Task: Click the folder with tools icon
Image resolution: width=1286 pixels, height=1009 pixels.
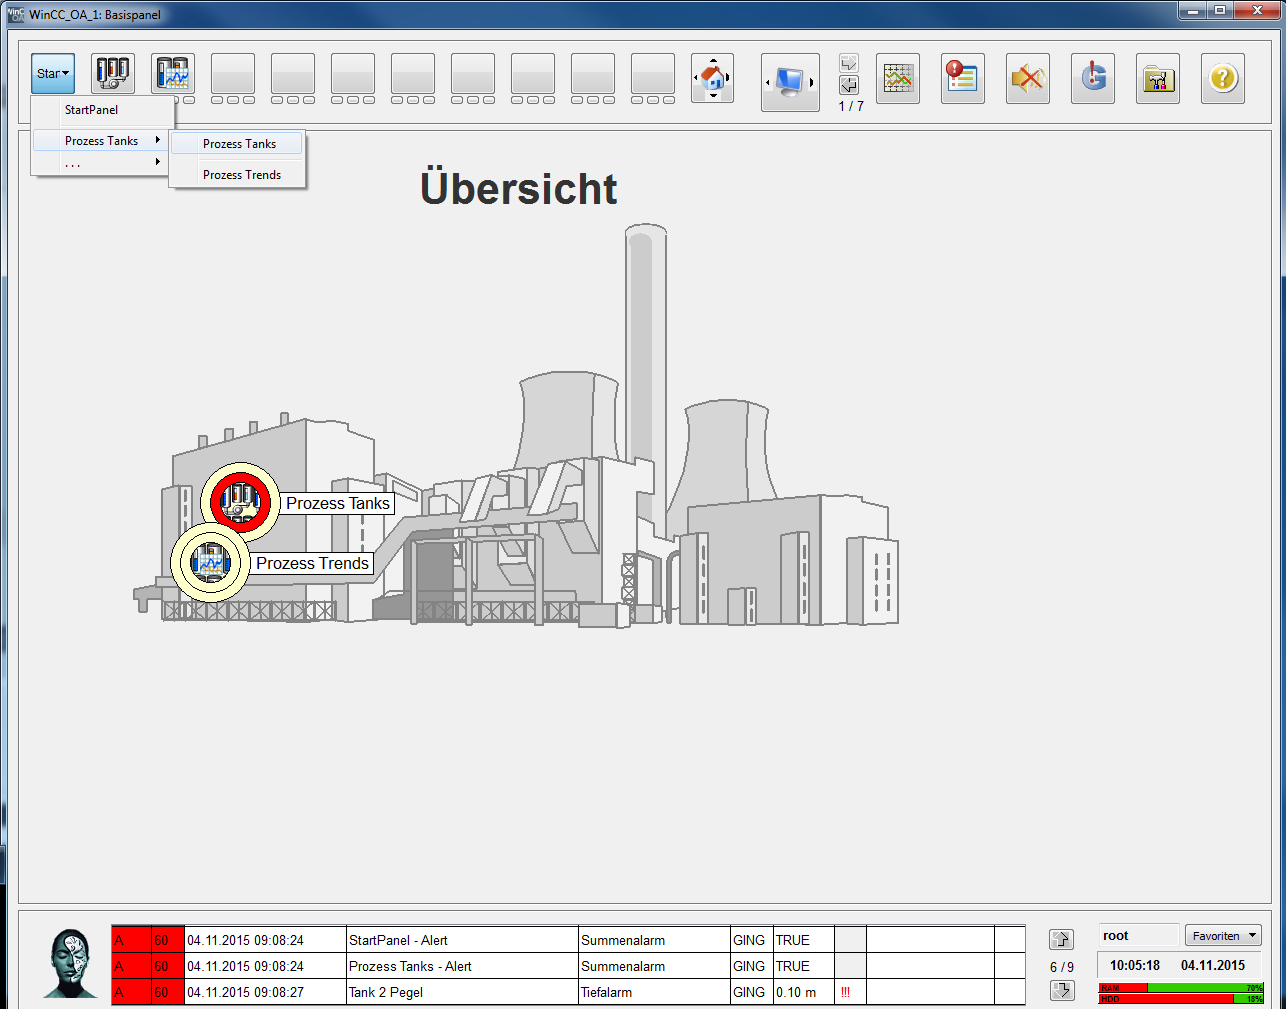Action: pos(1157,78)
